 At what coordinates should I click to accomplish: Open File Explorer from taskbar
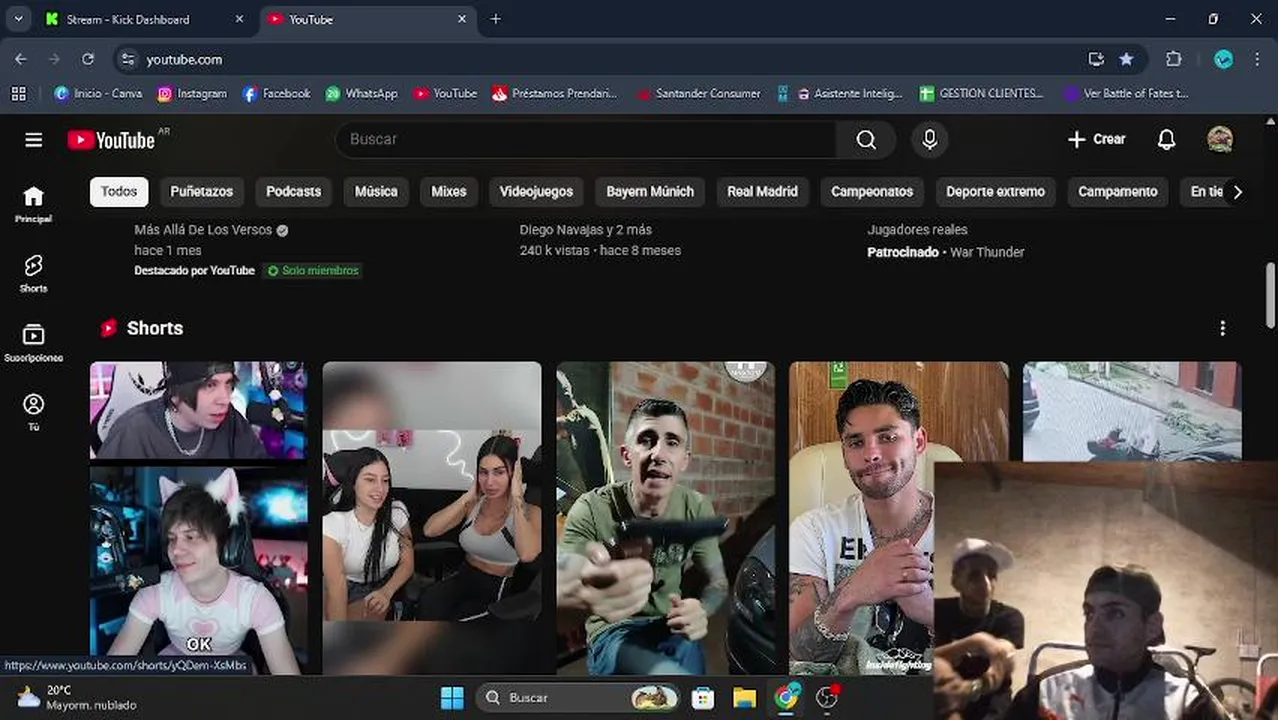tap(744, 697)
